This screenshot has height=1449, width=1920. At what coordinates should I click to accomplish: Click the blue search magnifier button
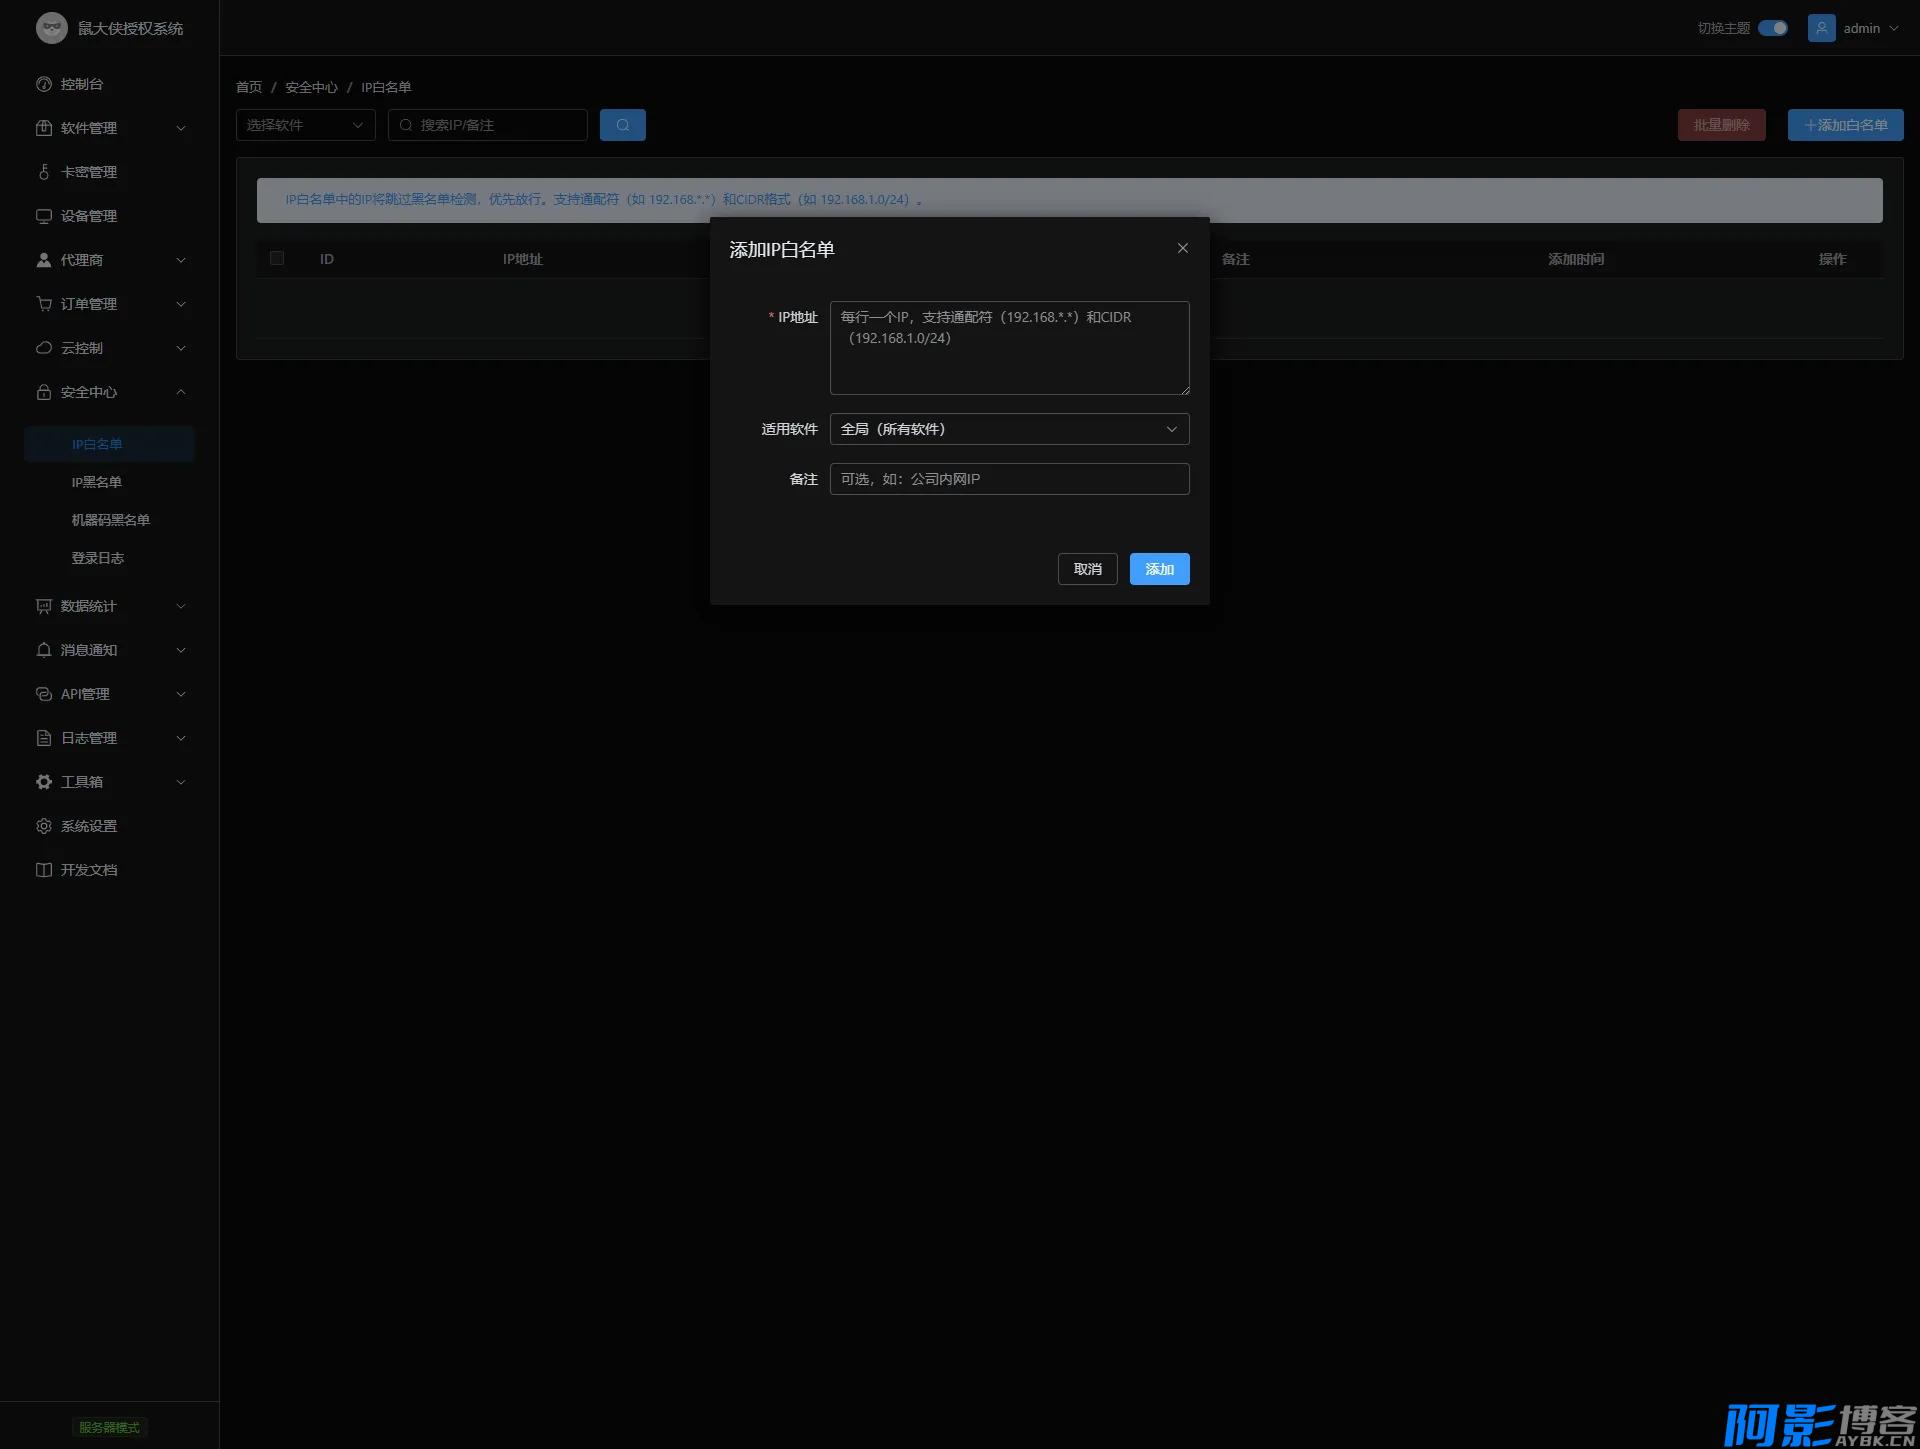(x=622, y=125)
